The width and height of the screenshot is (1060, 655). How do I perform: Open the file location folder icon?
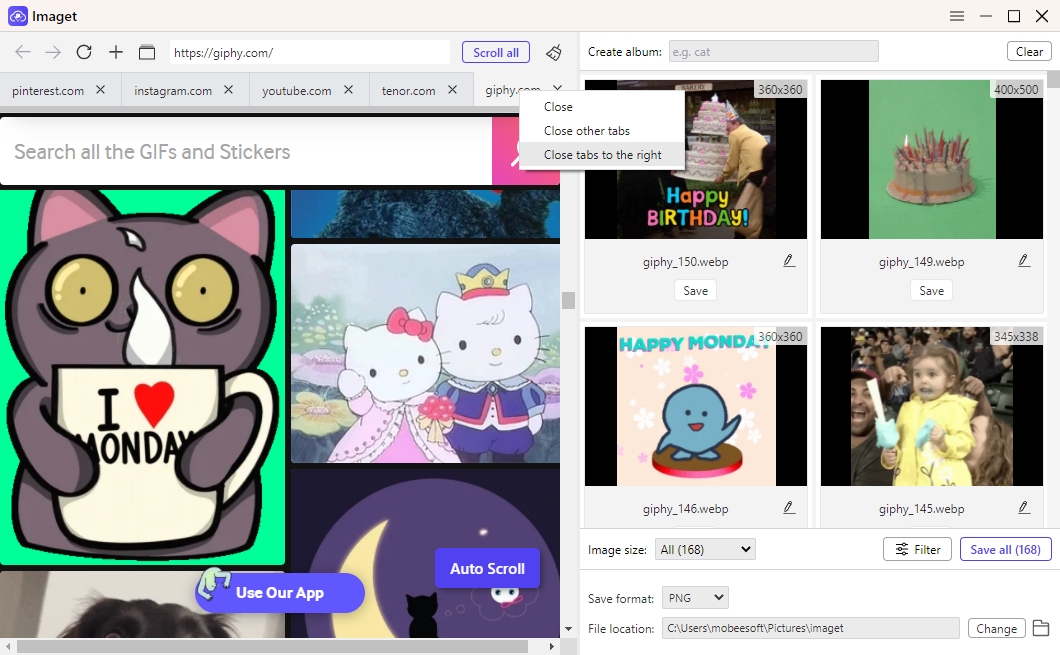click(1041, 628)
